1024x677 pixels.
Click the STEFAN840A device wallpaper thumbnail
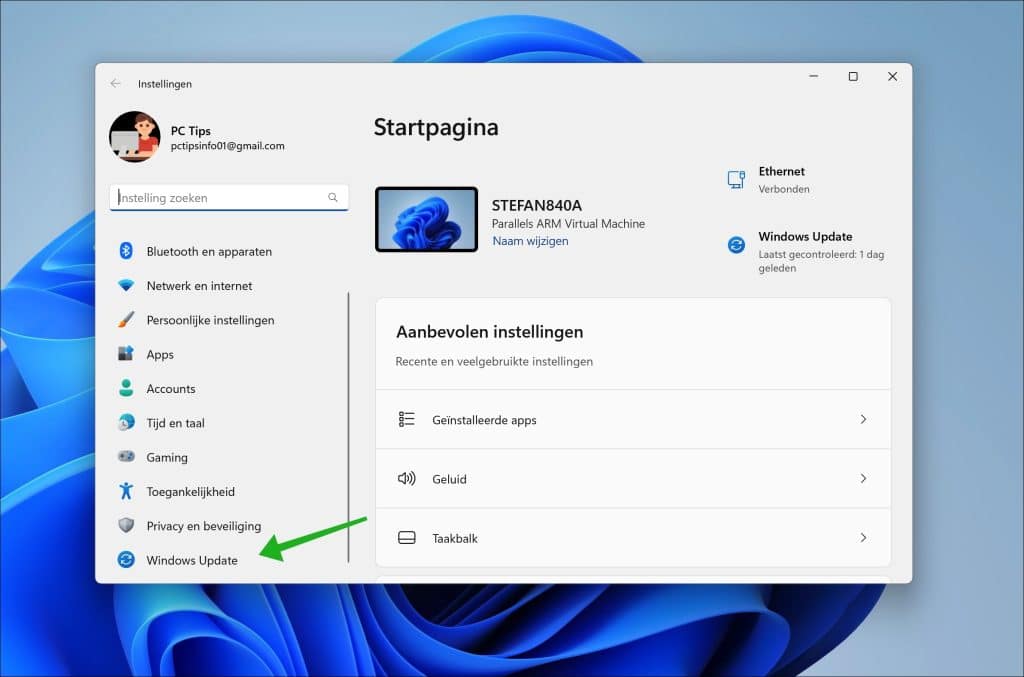click(426, 219)
